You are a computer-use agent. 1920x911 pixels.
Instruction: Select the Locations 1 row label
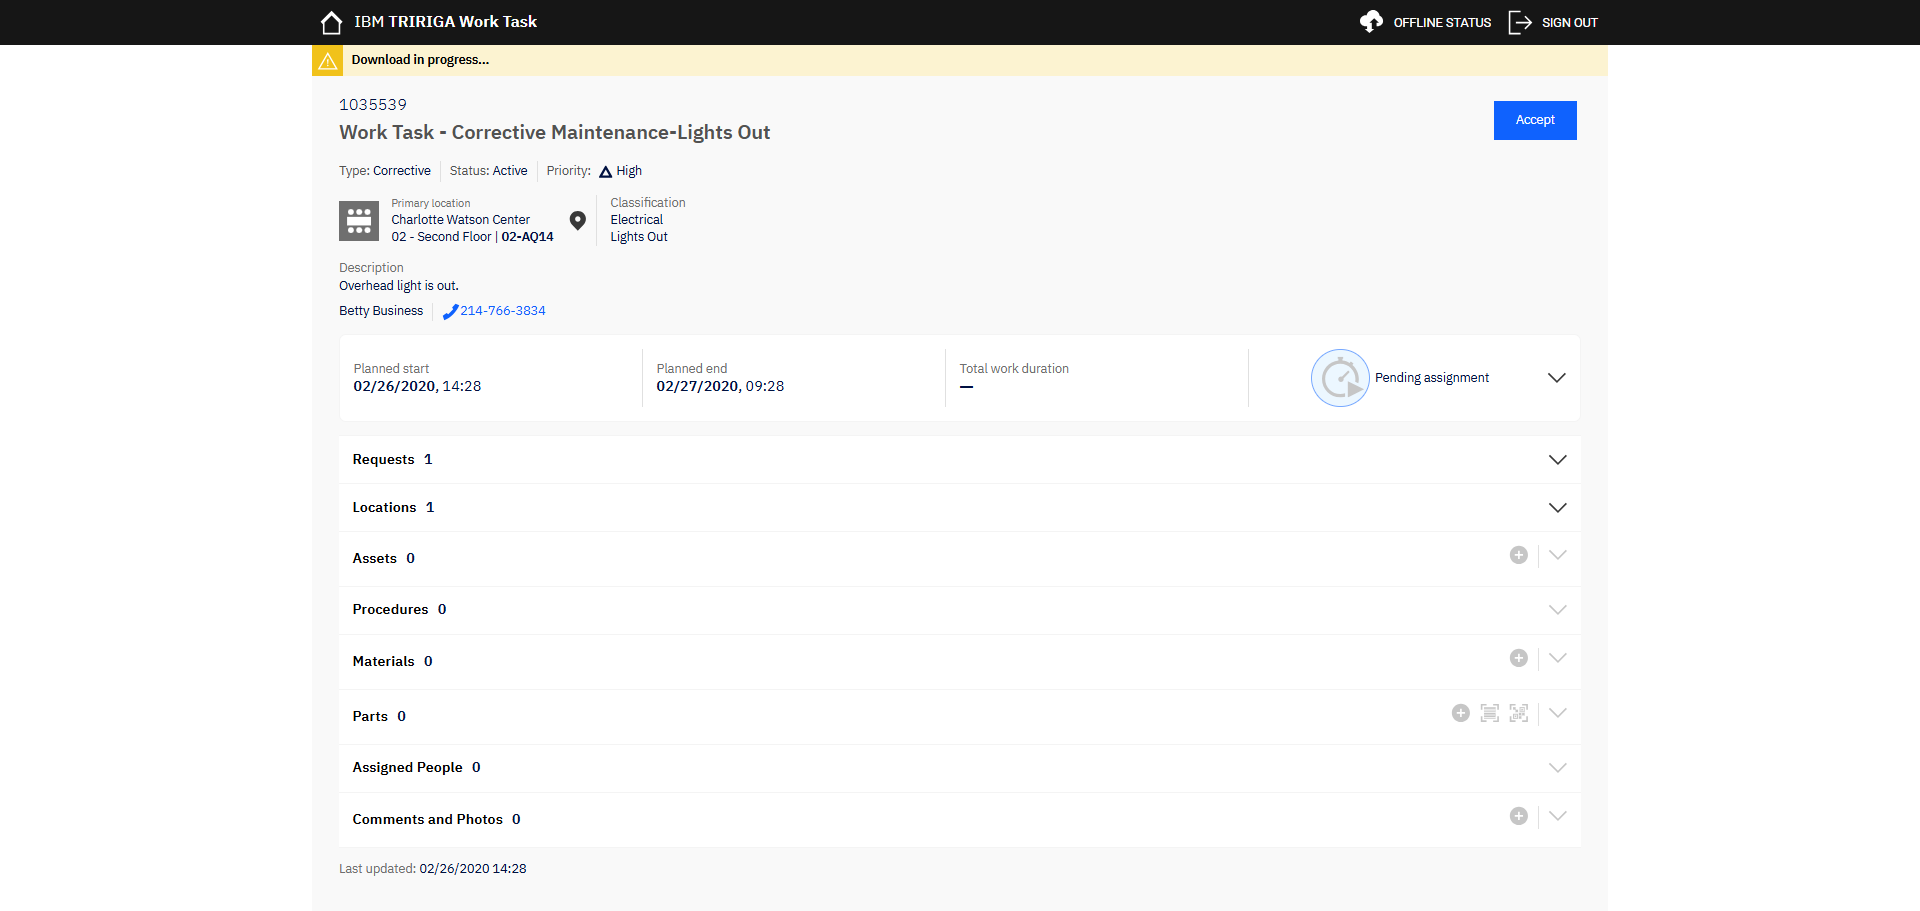pos(393,508)
